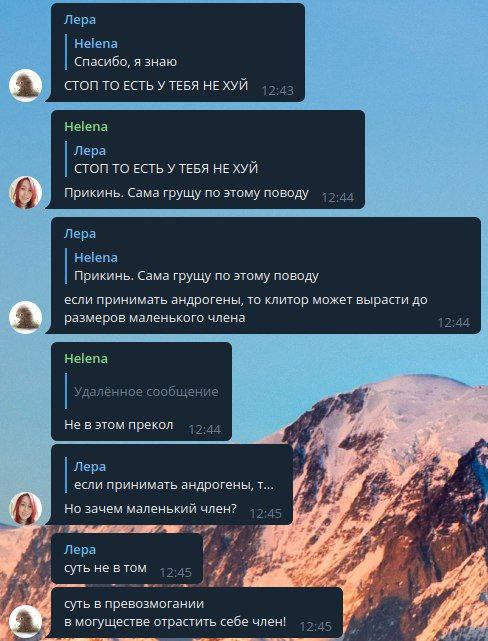Click the 12:44 timestamp on Helena's "Прикинь" message
488x641 pixels.
[338, 198]
